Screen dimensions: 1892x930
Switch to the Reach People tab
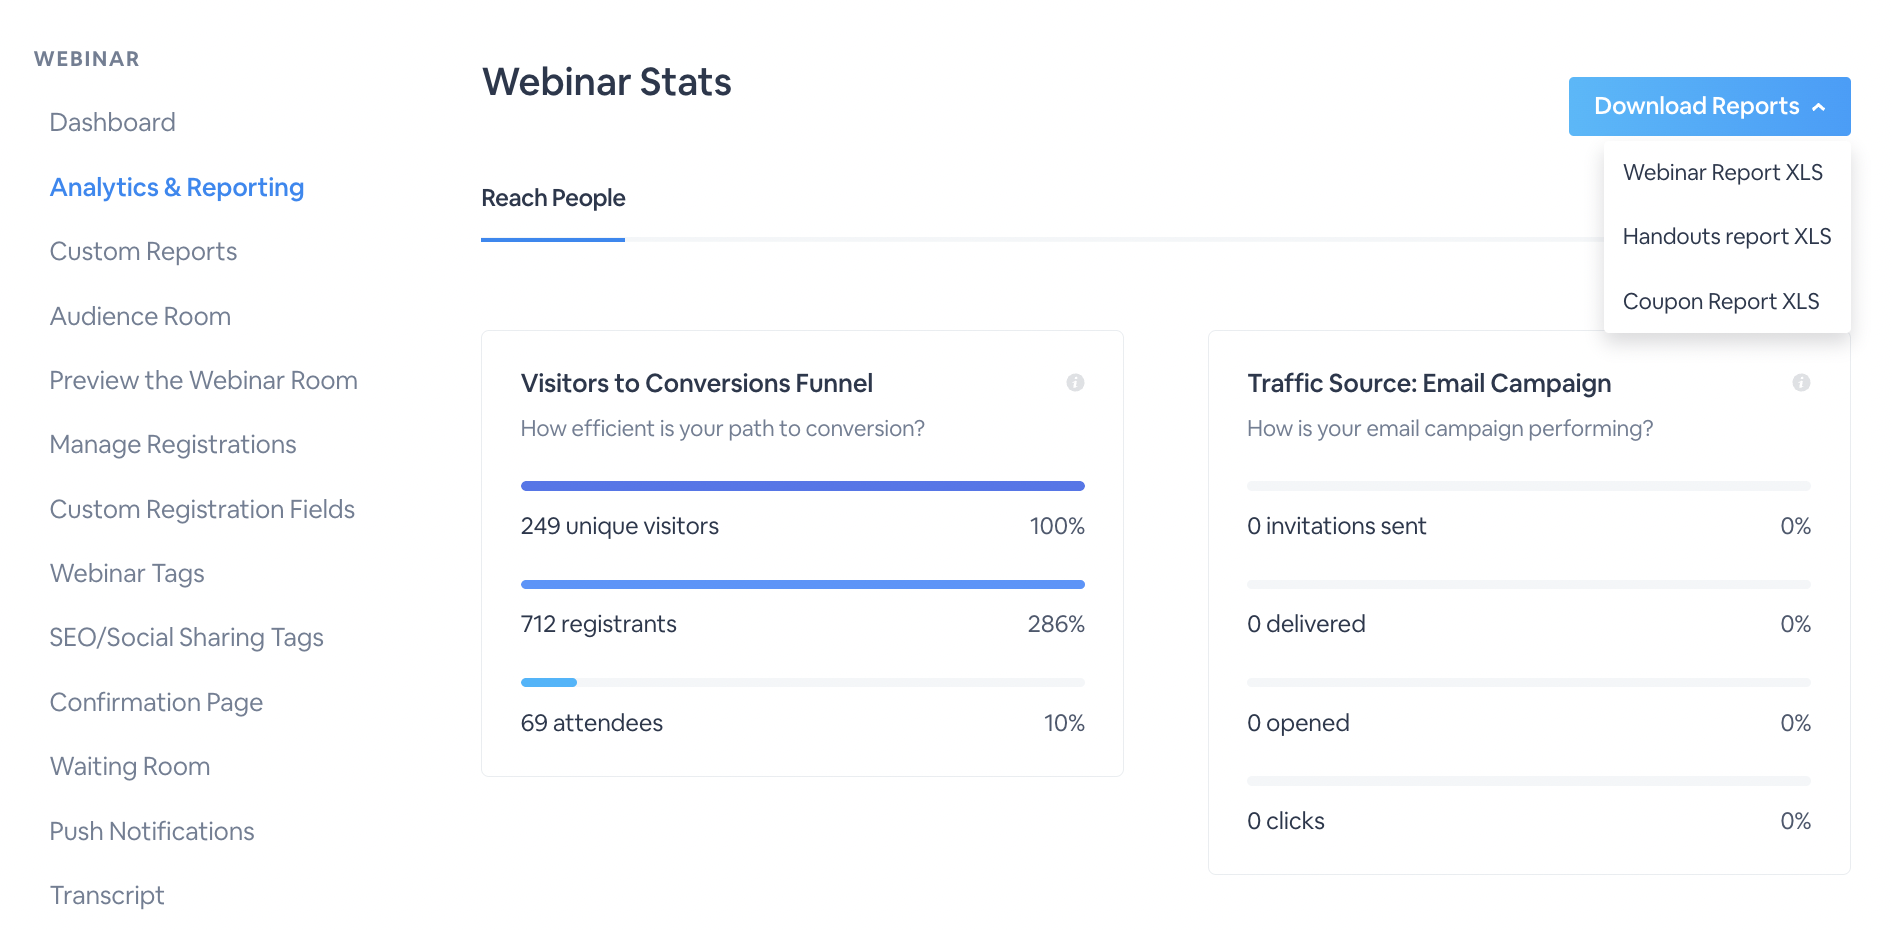tap(553, 199)
